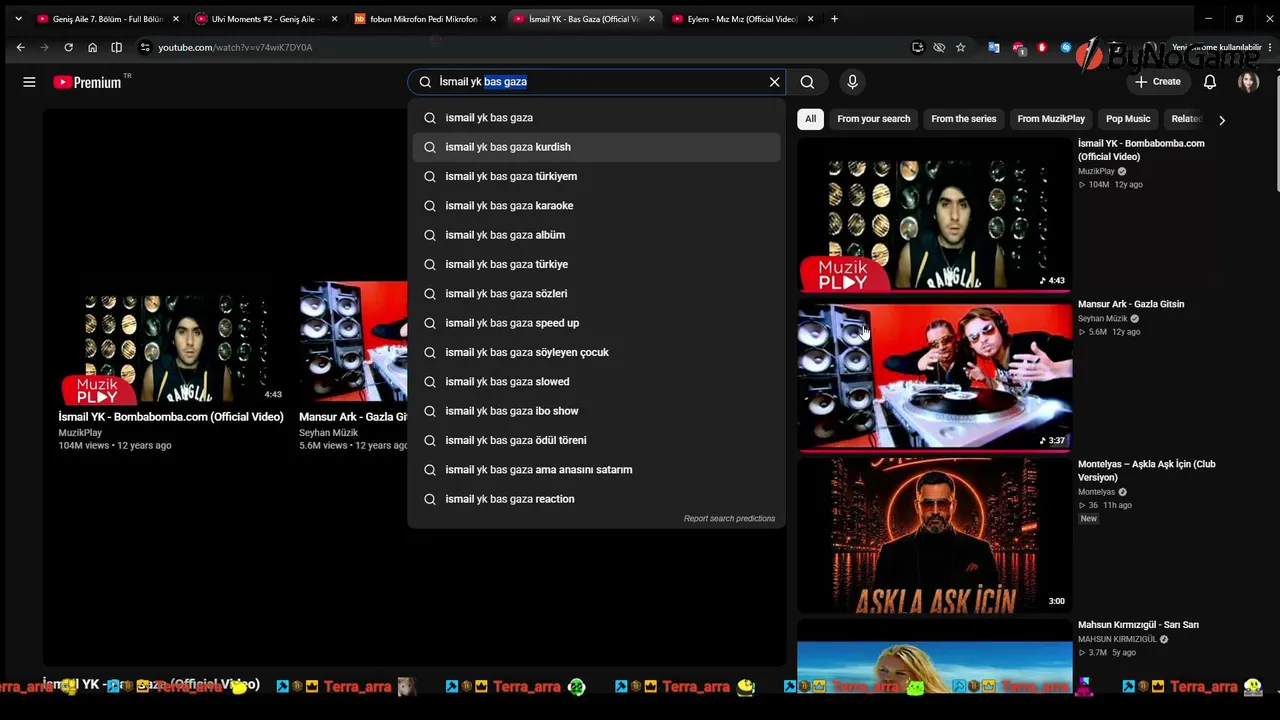Open sidebar Bombabomba.com video thumbnail
The width and height of the screenshot is (1280, 720).
point(934,215)
